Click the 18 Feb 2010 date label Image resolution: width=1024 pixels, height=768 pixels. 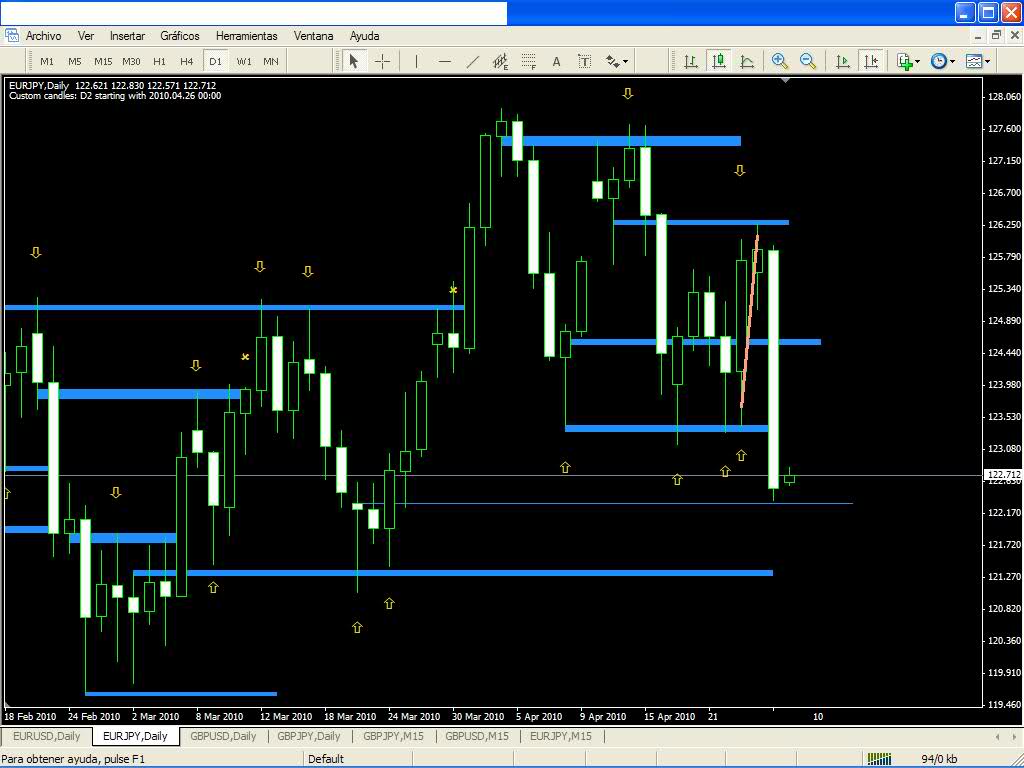pyautogui.click(x=30, y=716)
